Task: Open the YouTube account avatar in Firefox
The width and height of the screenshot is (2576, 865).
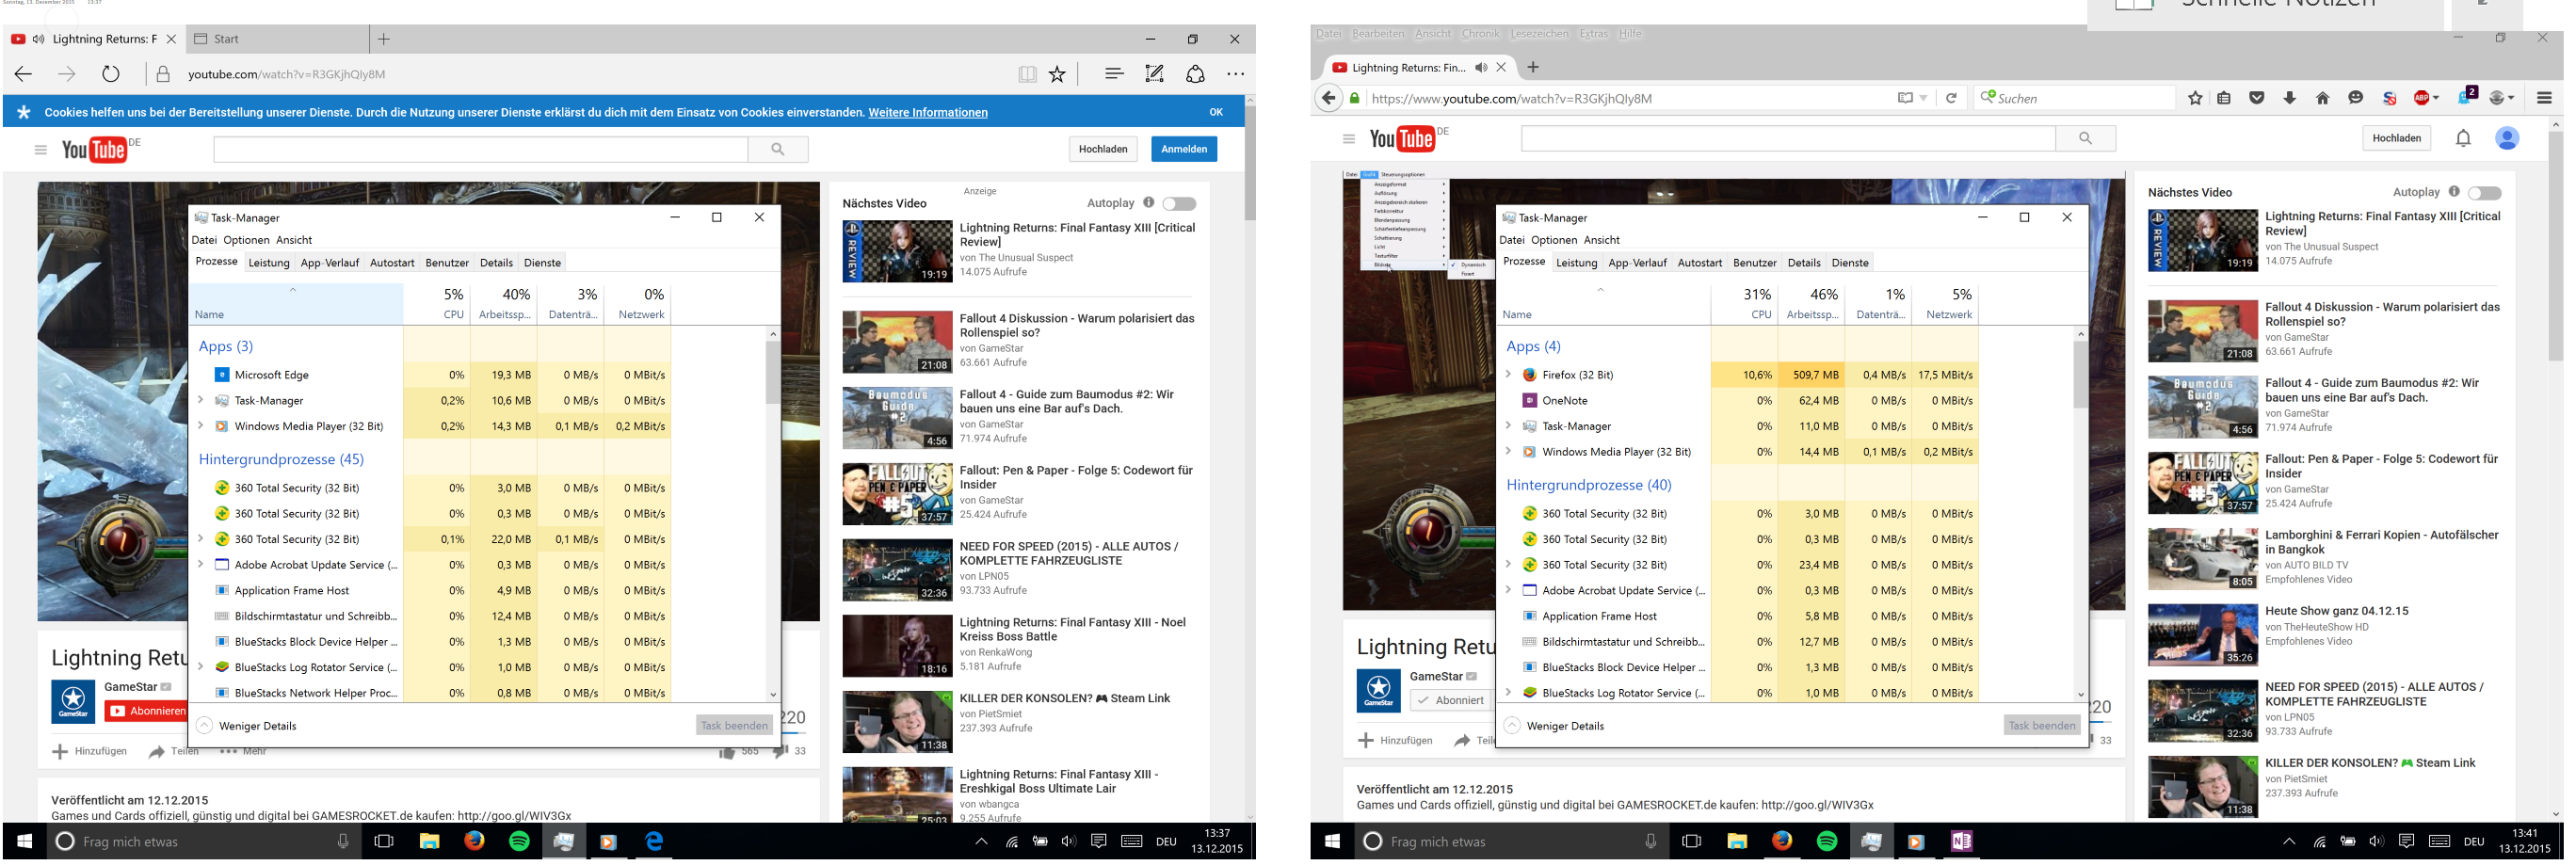Action: [x=2507, y=138]
